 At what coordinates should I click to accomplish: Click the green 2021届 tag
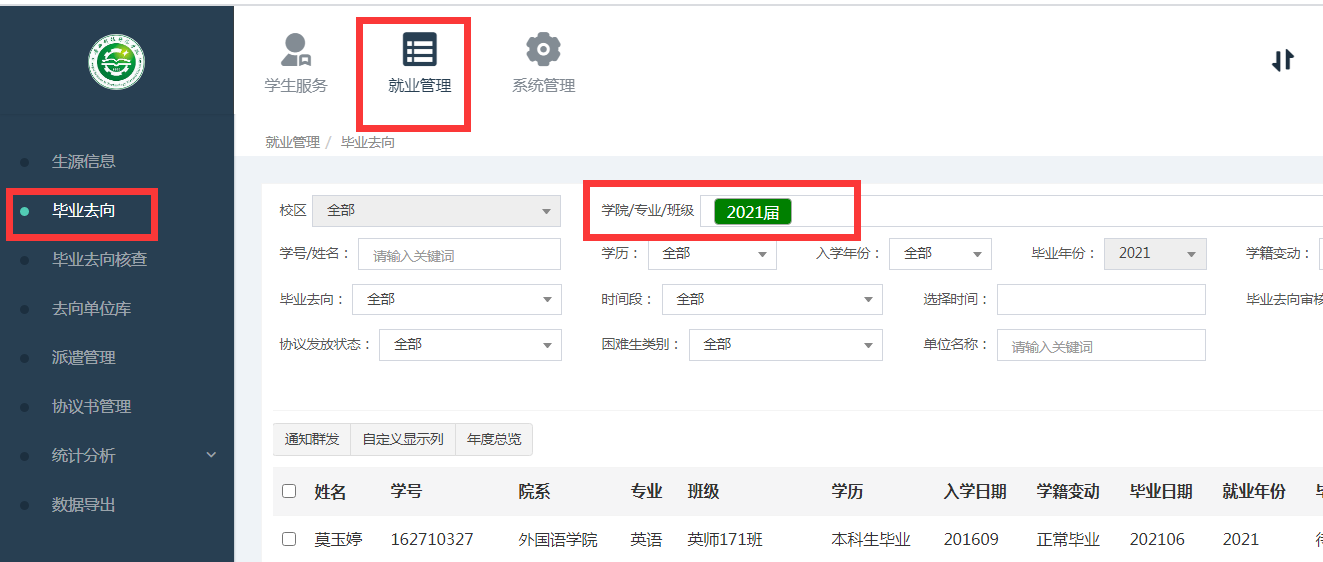click(752, 212)
